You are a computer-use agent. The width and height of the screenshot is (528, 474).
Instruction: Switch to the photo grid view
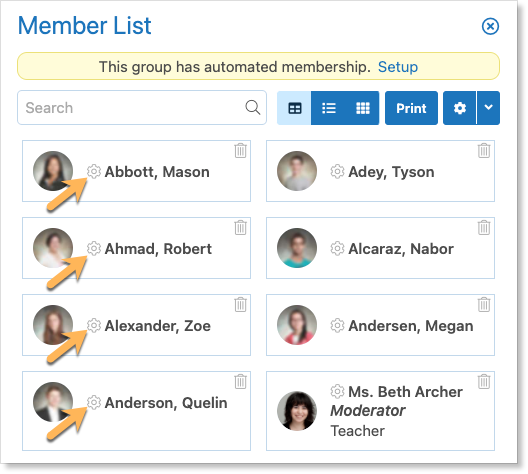[x=363, y=108]
